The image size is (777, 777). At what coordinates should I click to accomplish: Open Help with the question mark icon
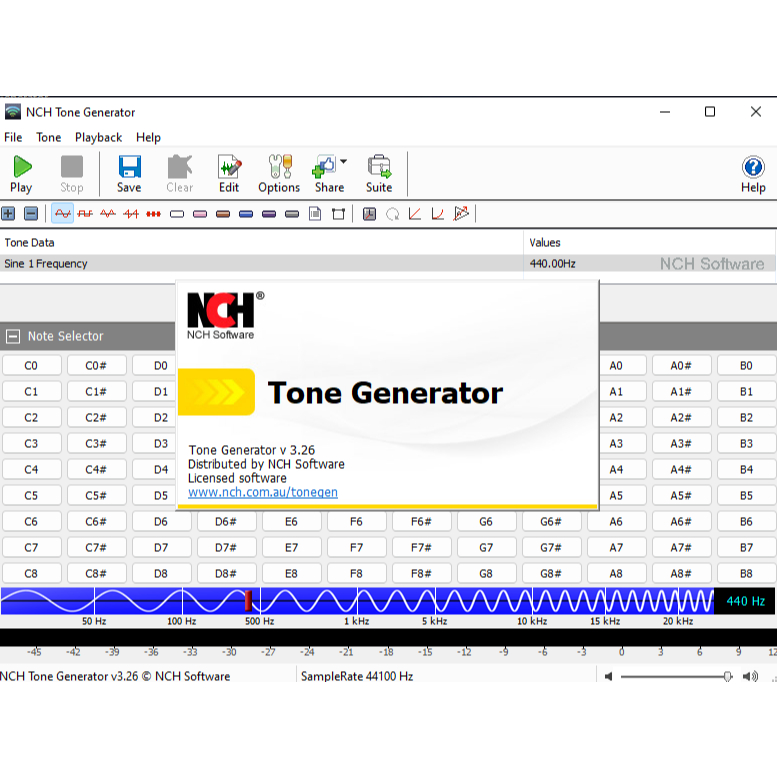coord(753,173)
